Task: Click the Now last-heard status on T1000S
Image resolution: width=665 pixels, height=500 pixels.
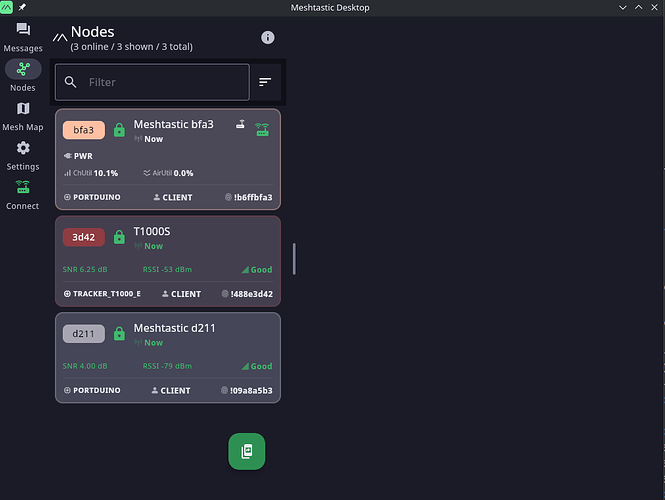Action: [149, 246]
